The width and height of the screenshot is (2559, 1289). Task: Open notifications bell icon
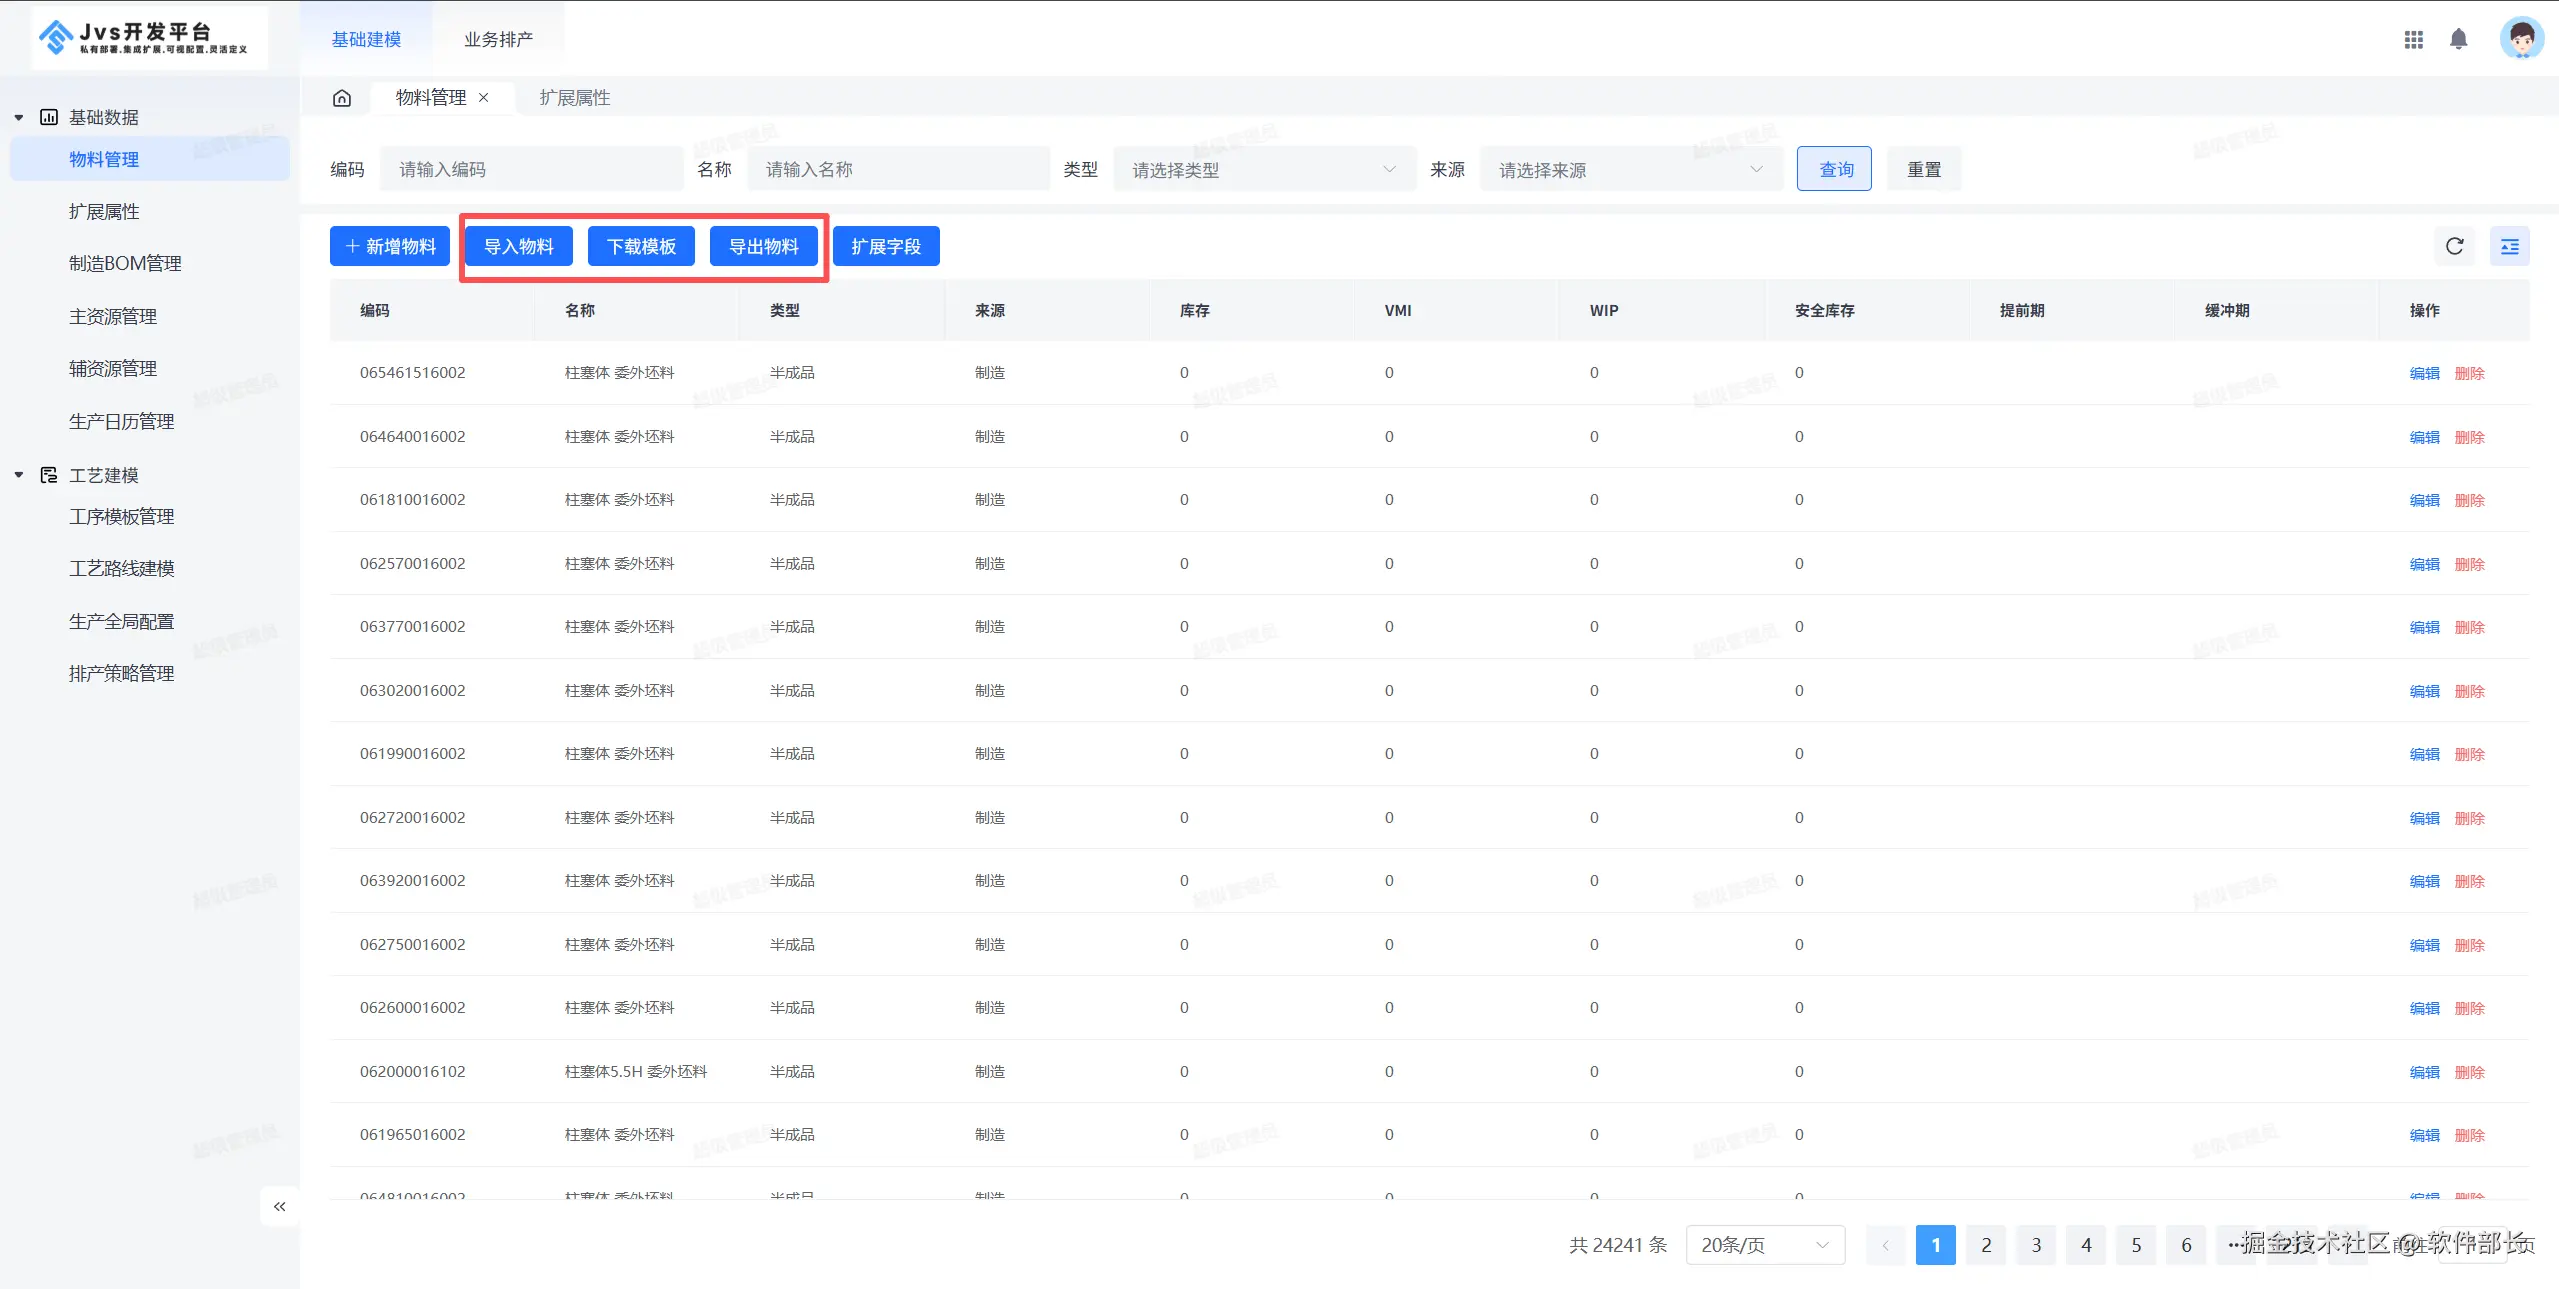[x=2458, y=39]
